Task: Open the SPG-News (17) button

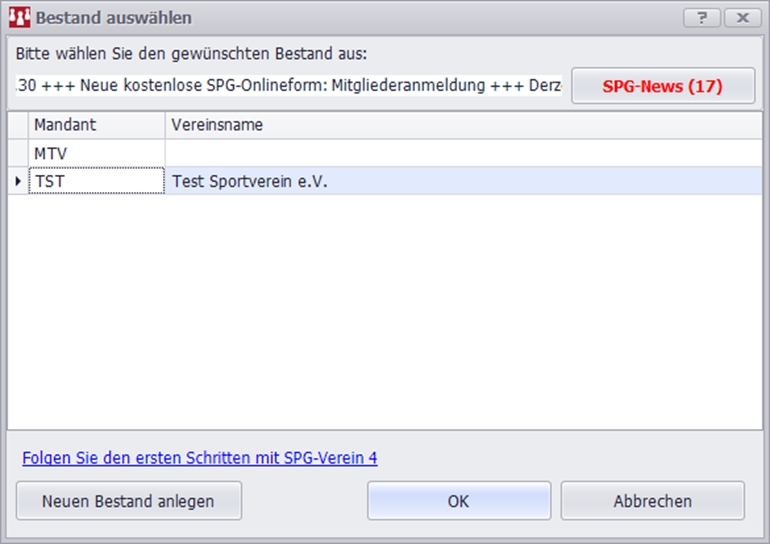Action: pyautogui.click(x=662, y=86)
